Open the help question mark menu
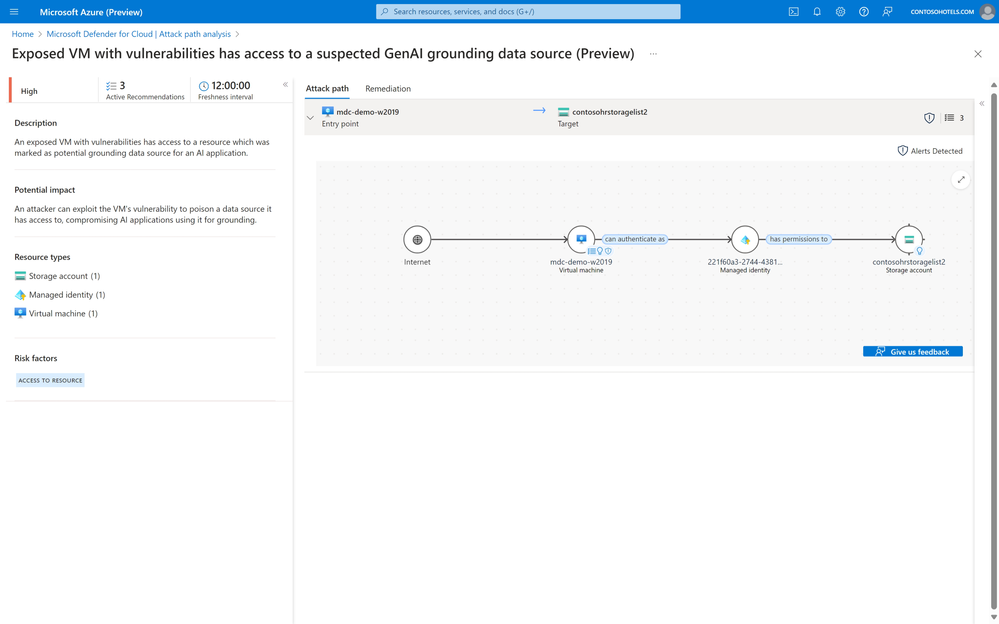 pos(863,11)
